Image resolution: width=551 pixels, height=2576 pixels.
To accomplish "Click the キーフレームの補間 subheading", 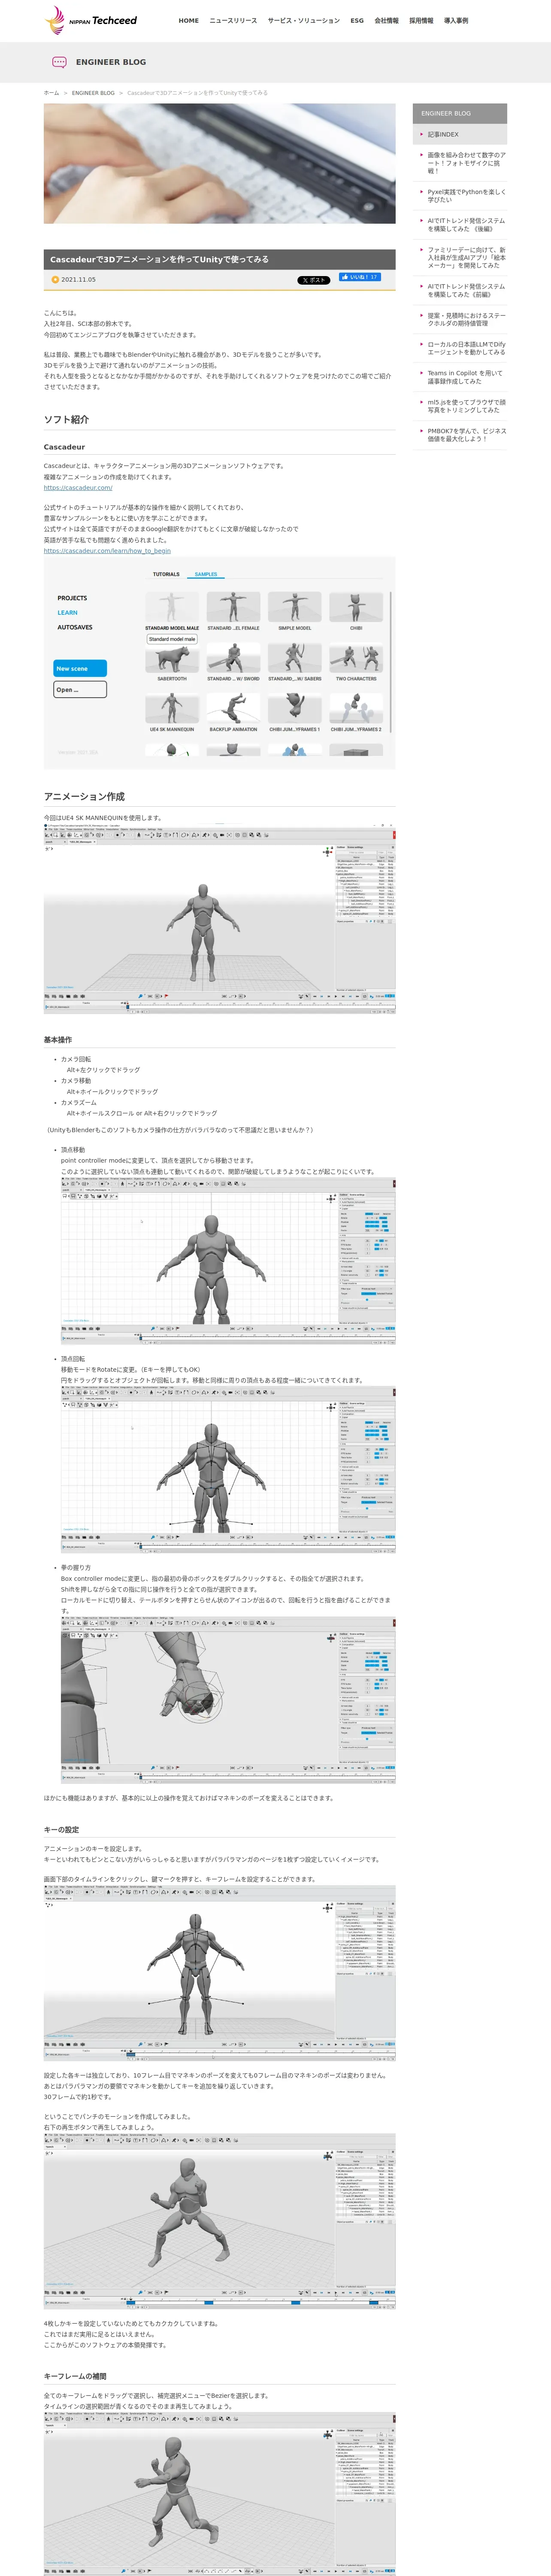I will 75,2376.
